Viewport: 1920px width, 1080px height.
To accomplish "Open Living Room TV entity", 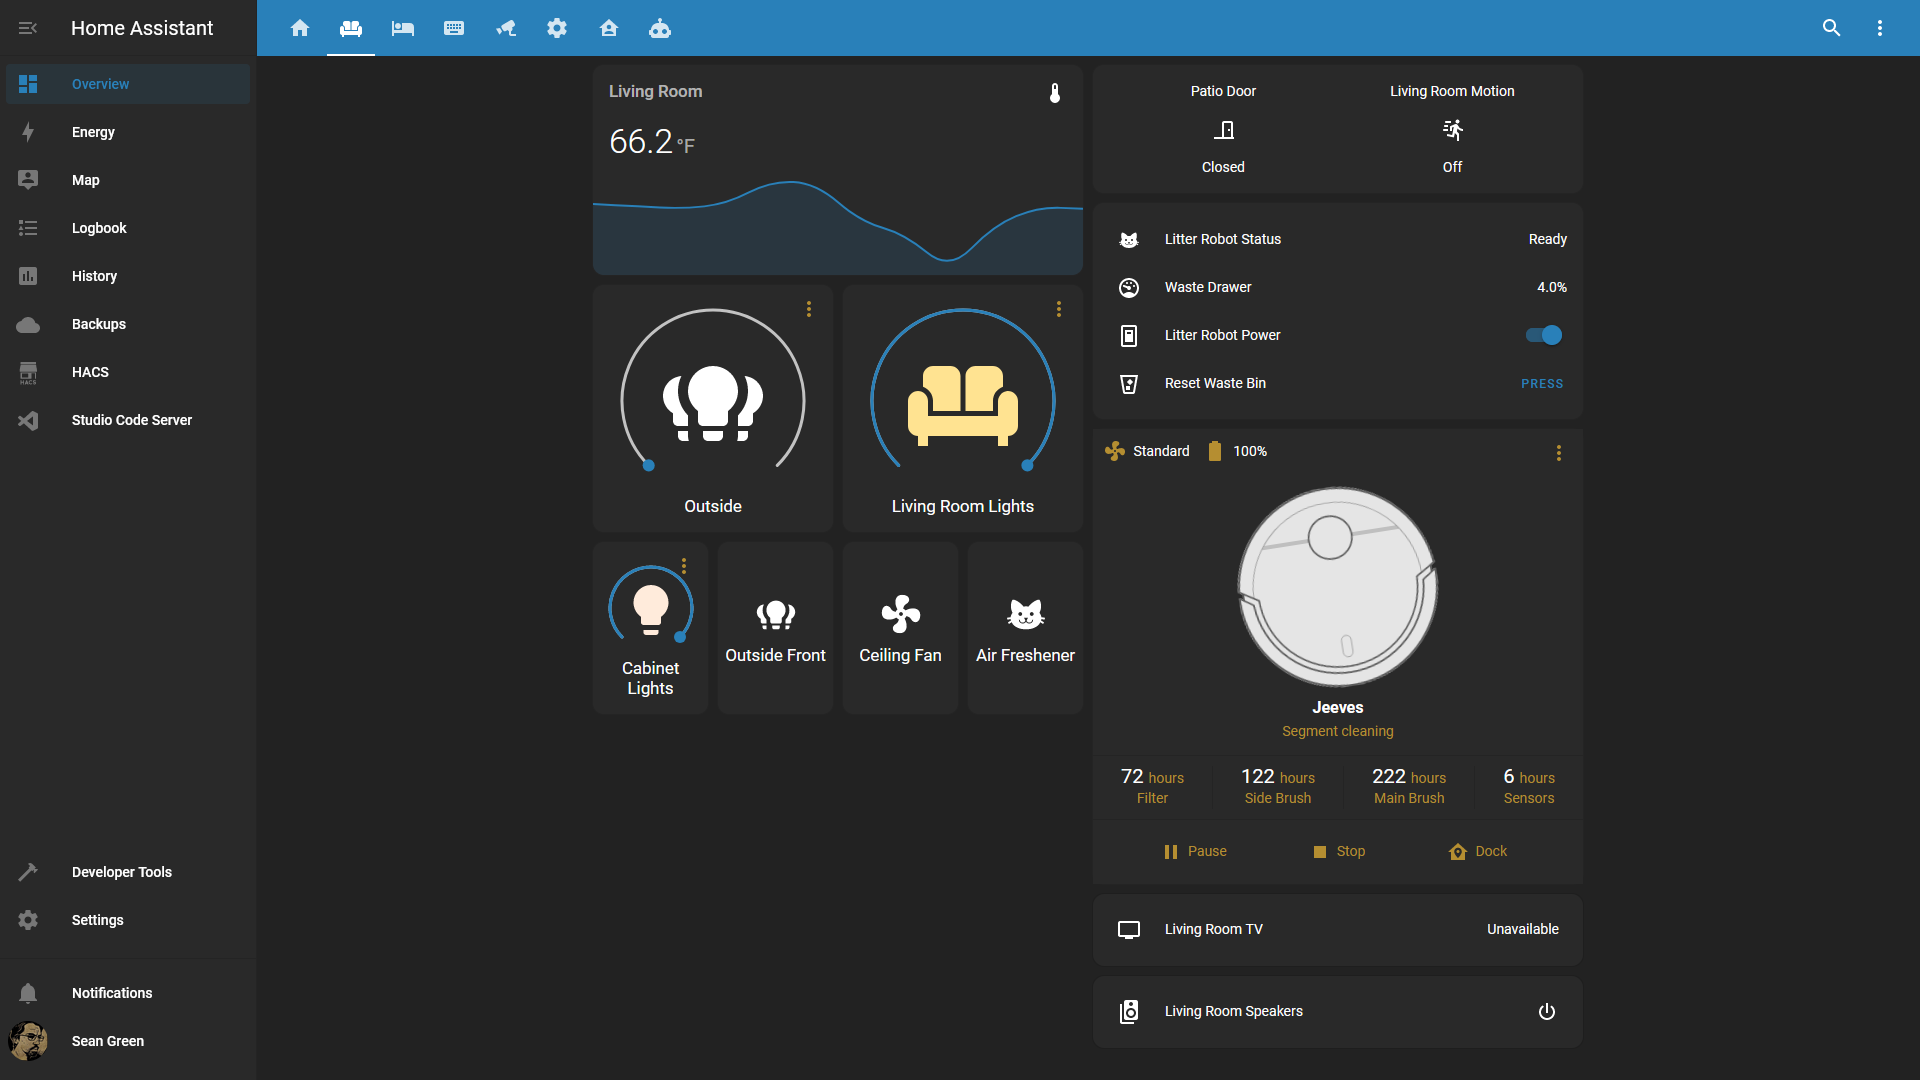I will coord(1338,929).
